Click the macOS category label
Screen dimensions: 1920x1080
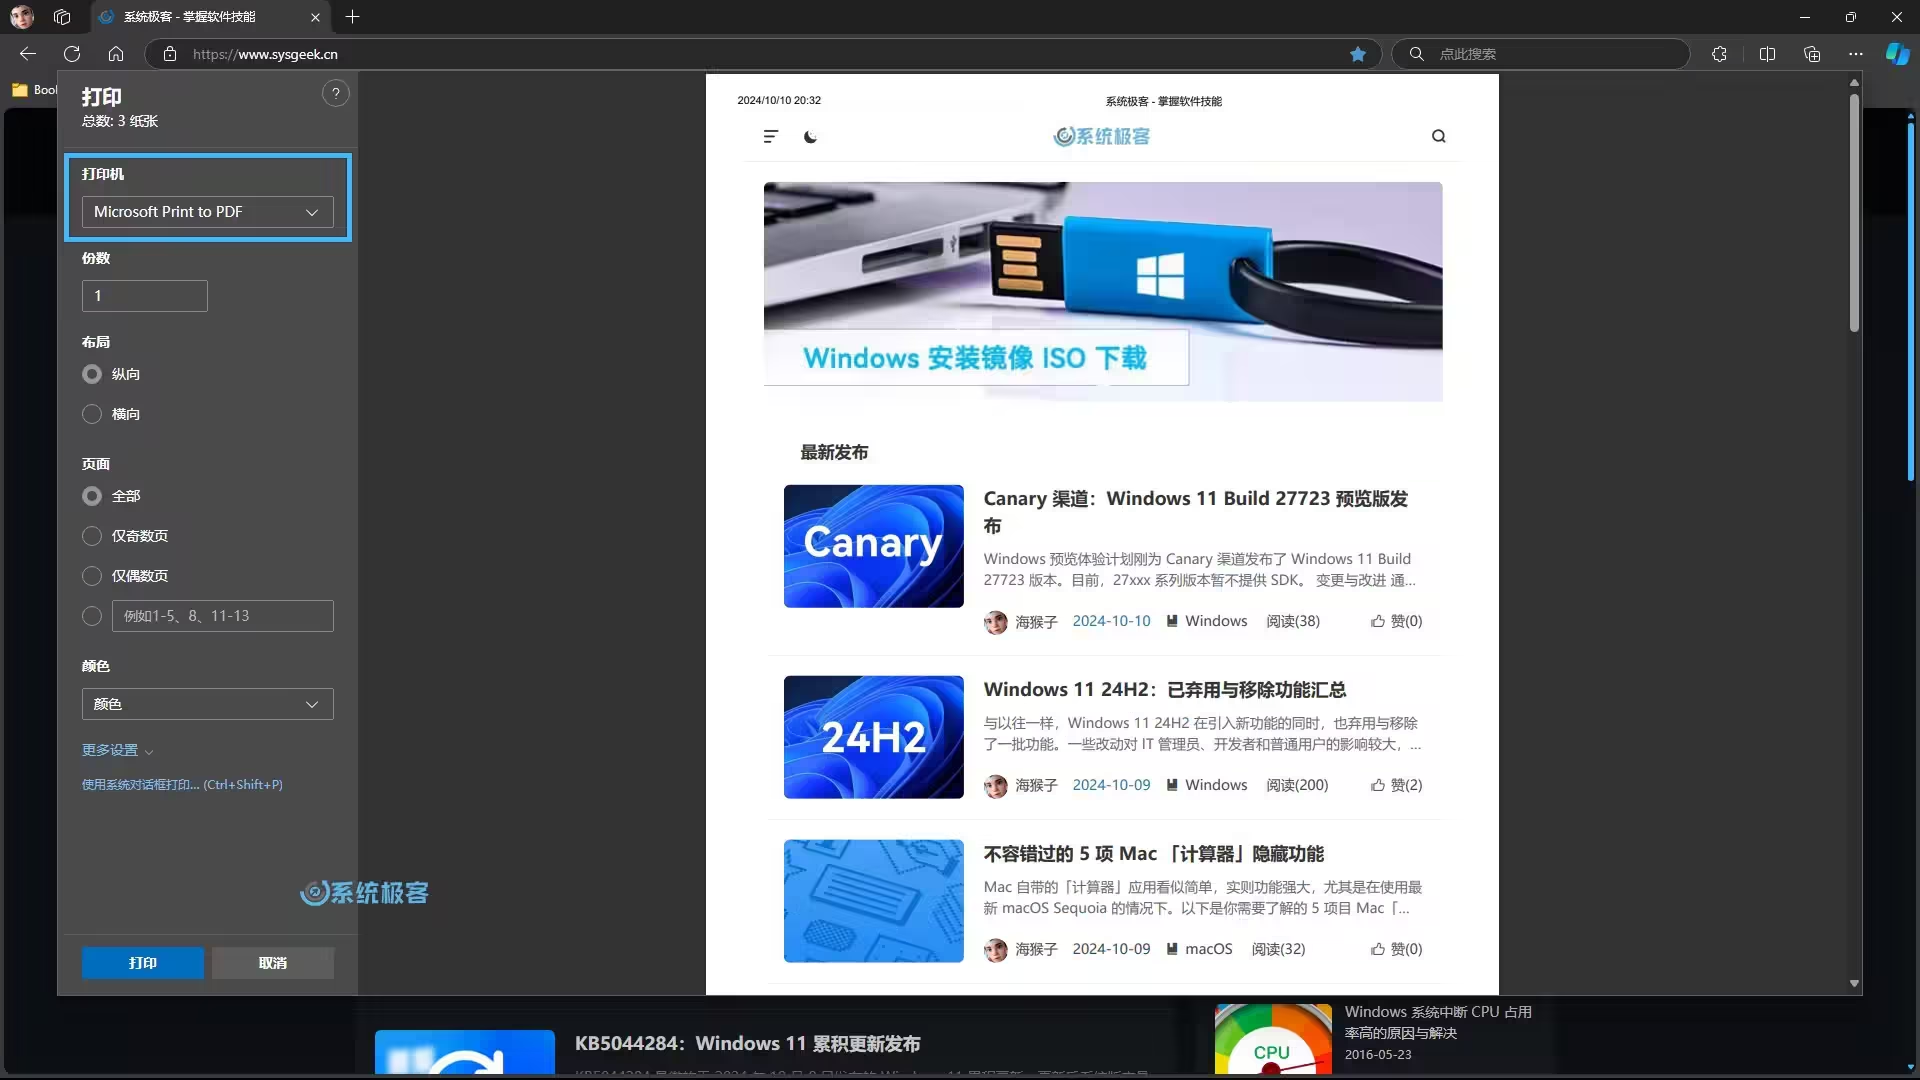point(1208,949)
